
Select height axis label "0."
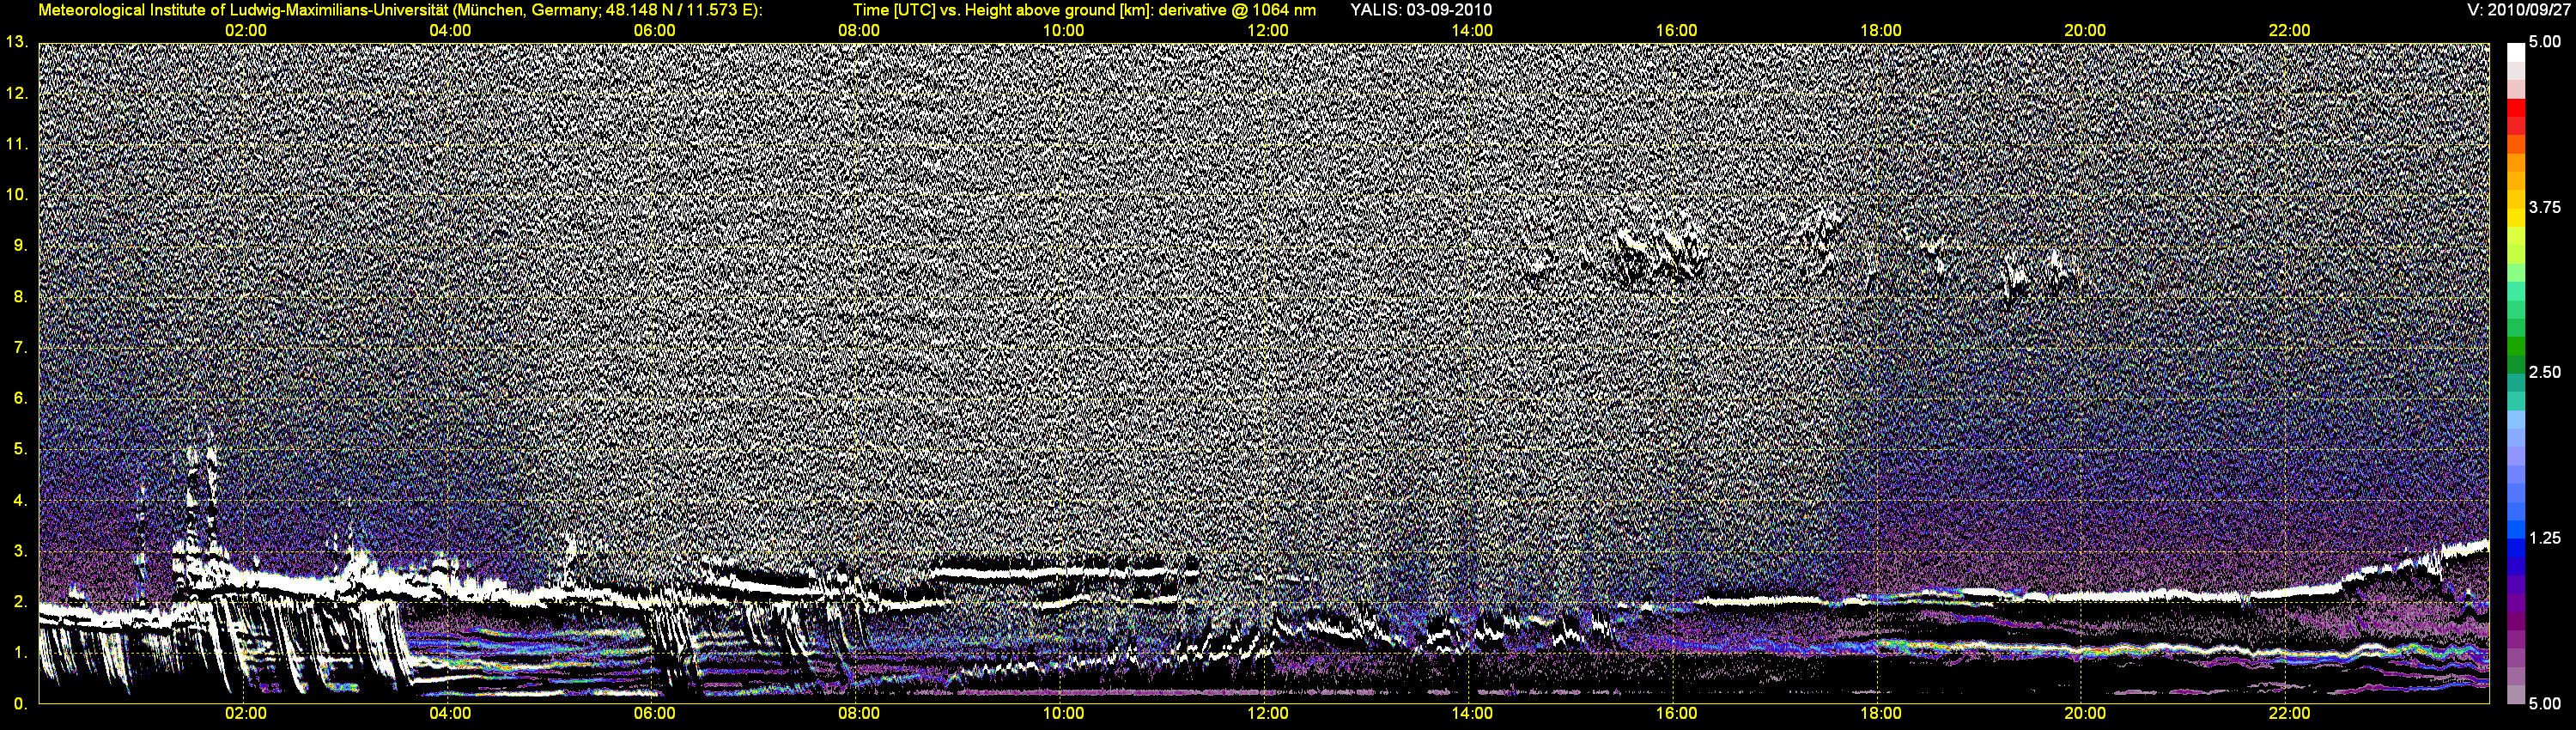(21, 704)
